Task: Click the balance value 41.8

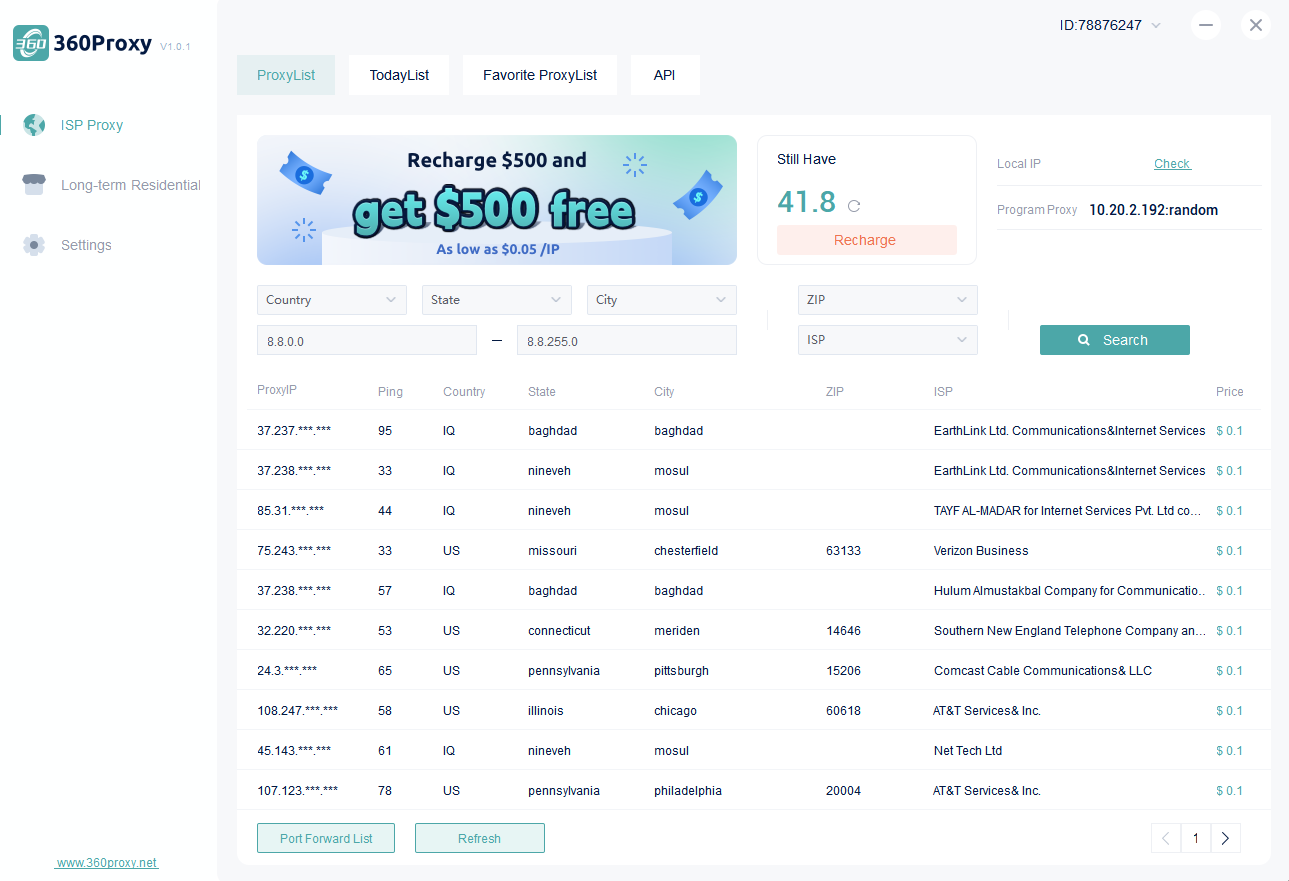Action: click(x=806, y=202)
